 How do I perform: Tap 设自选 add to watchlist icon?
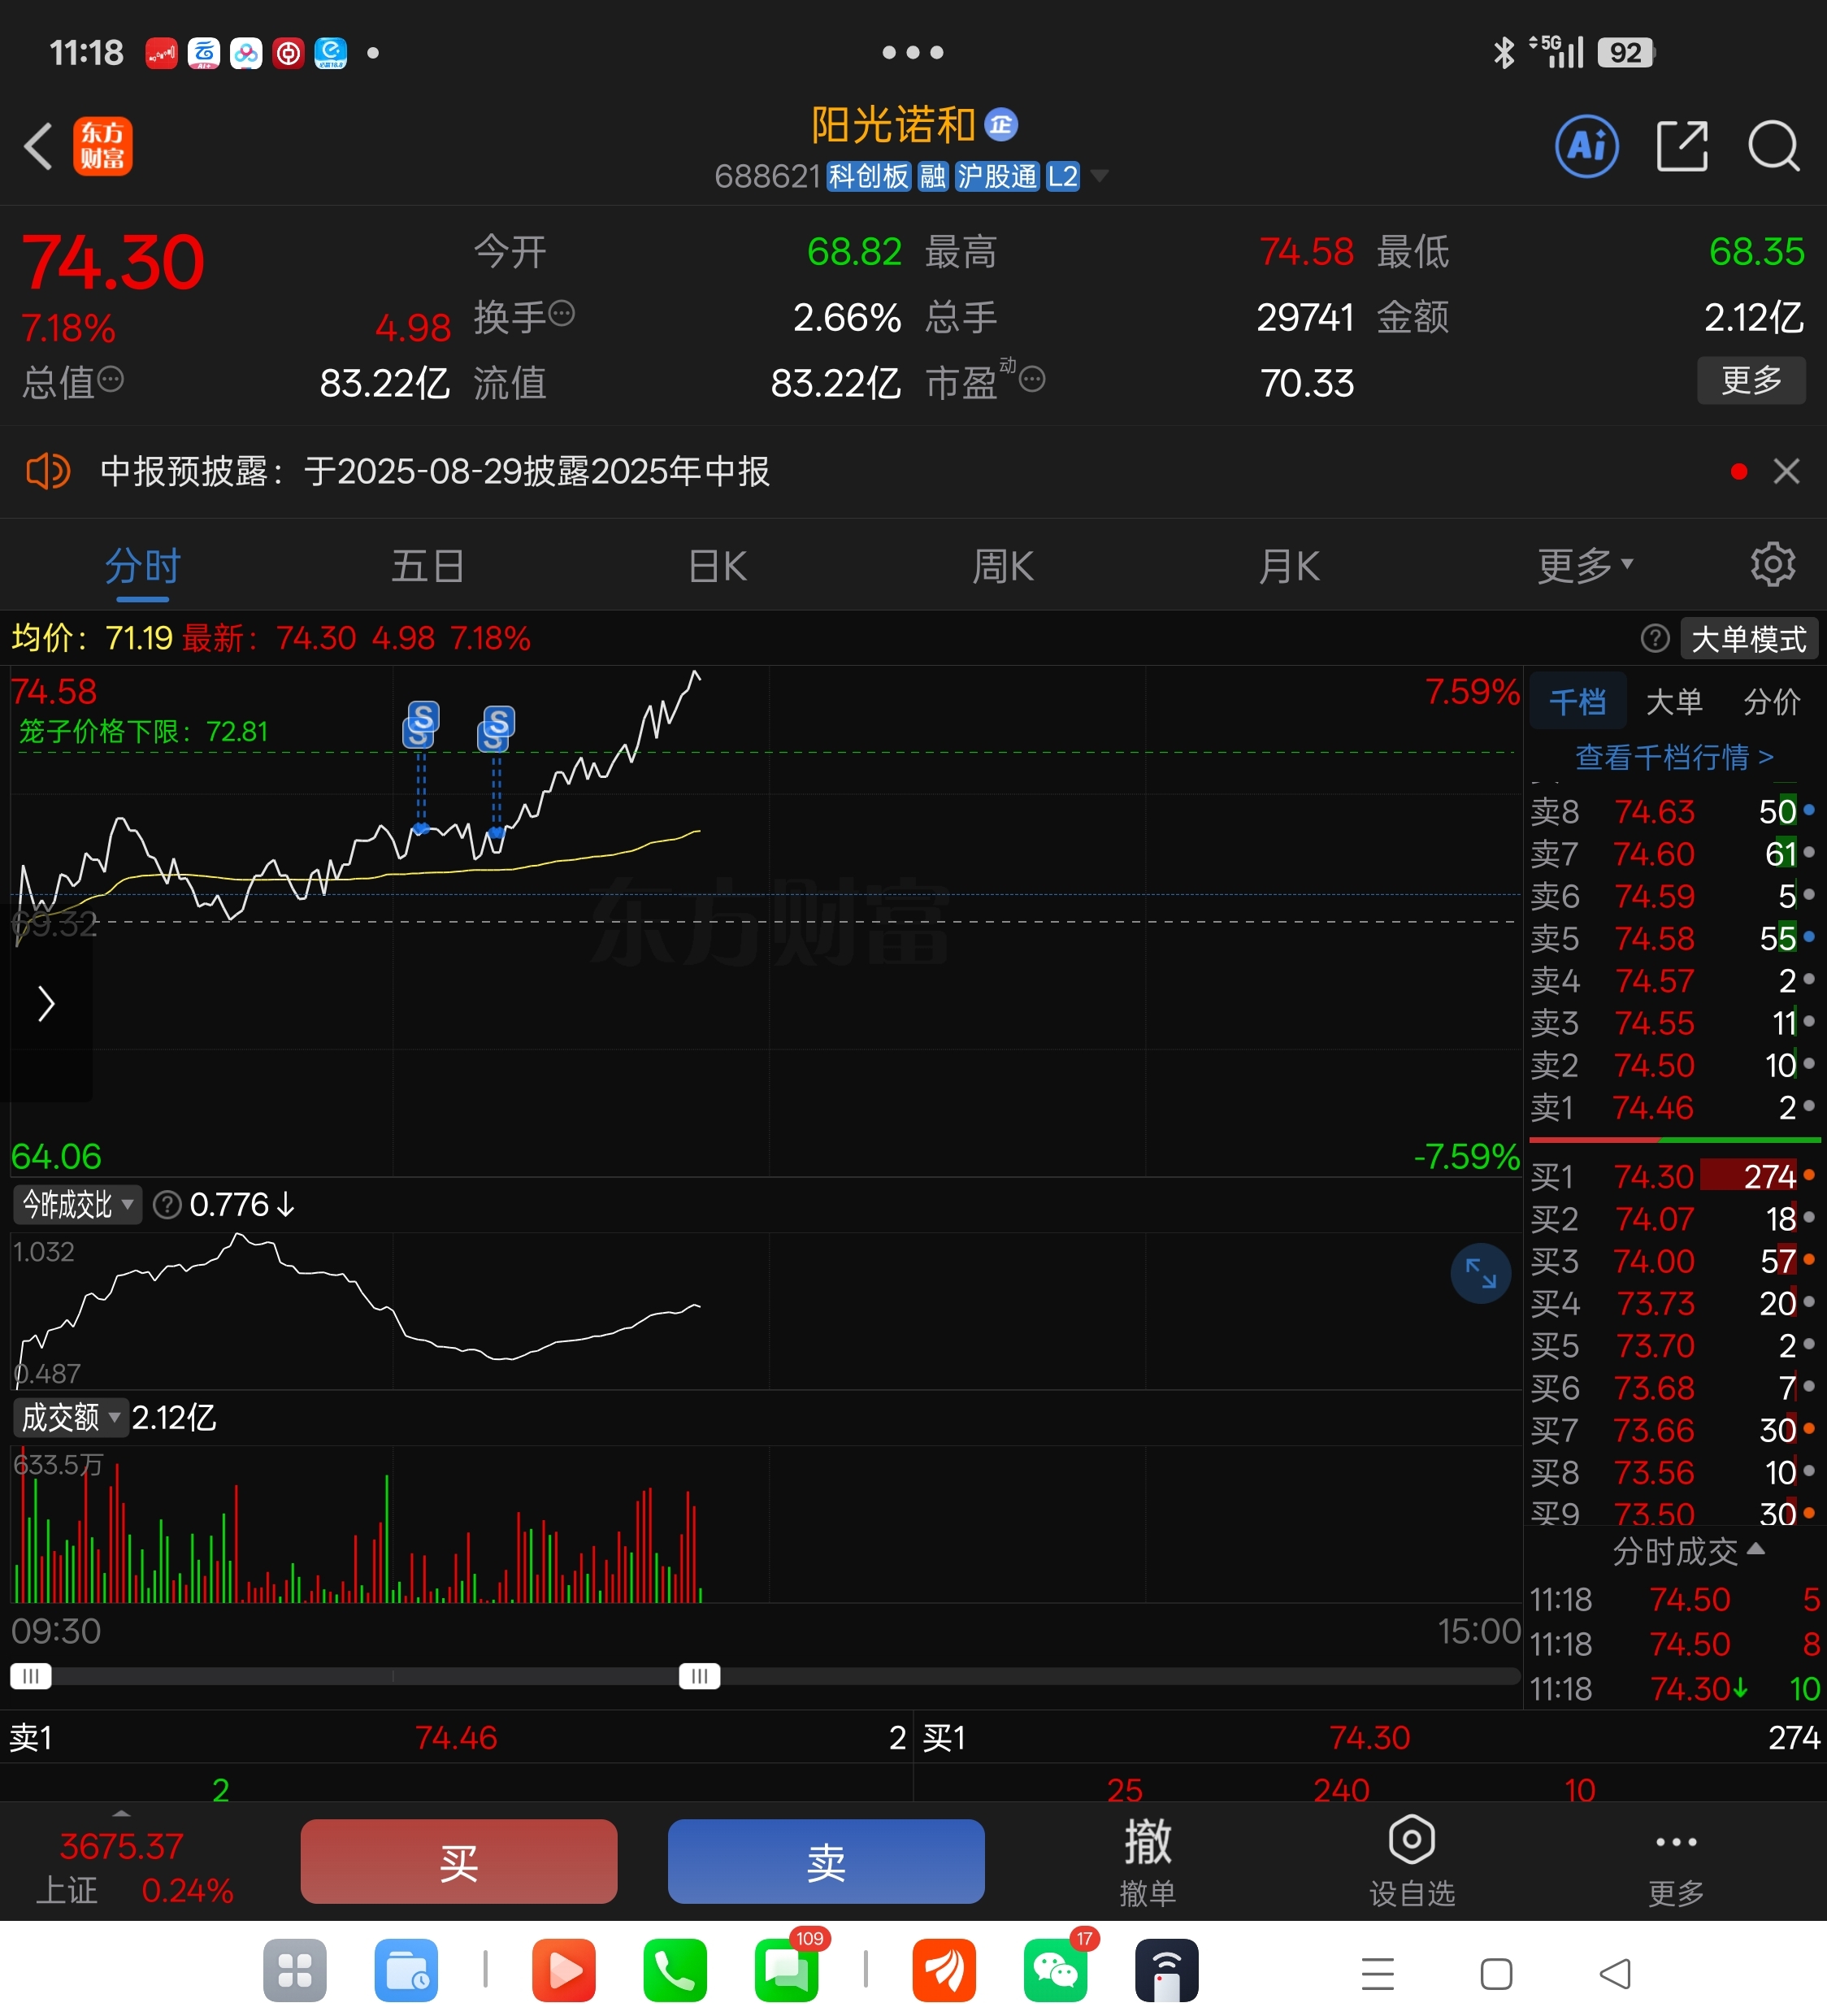(1411, 1862)
